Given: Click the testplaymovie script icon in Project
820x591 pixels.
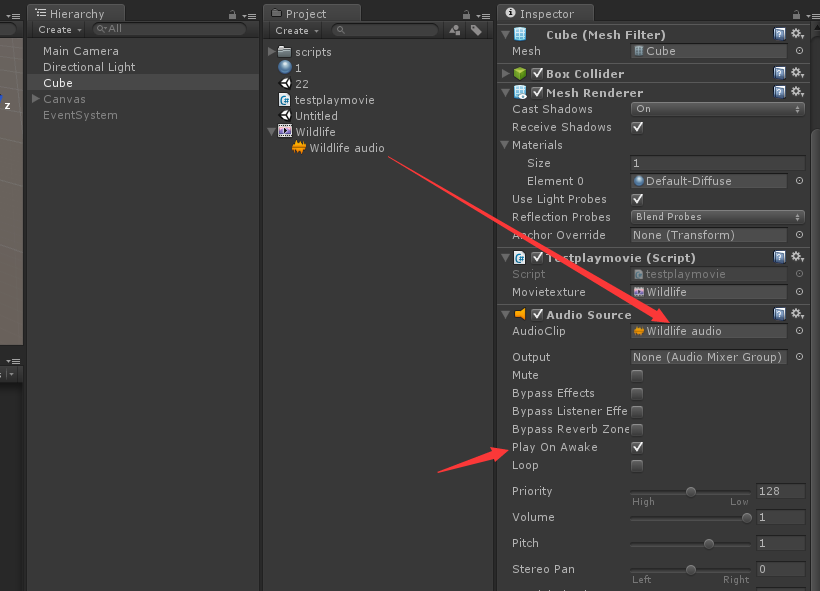Looking at the screenshot, I should [284, 100].
